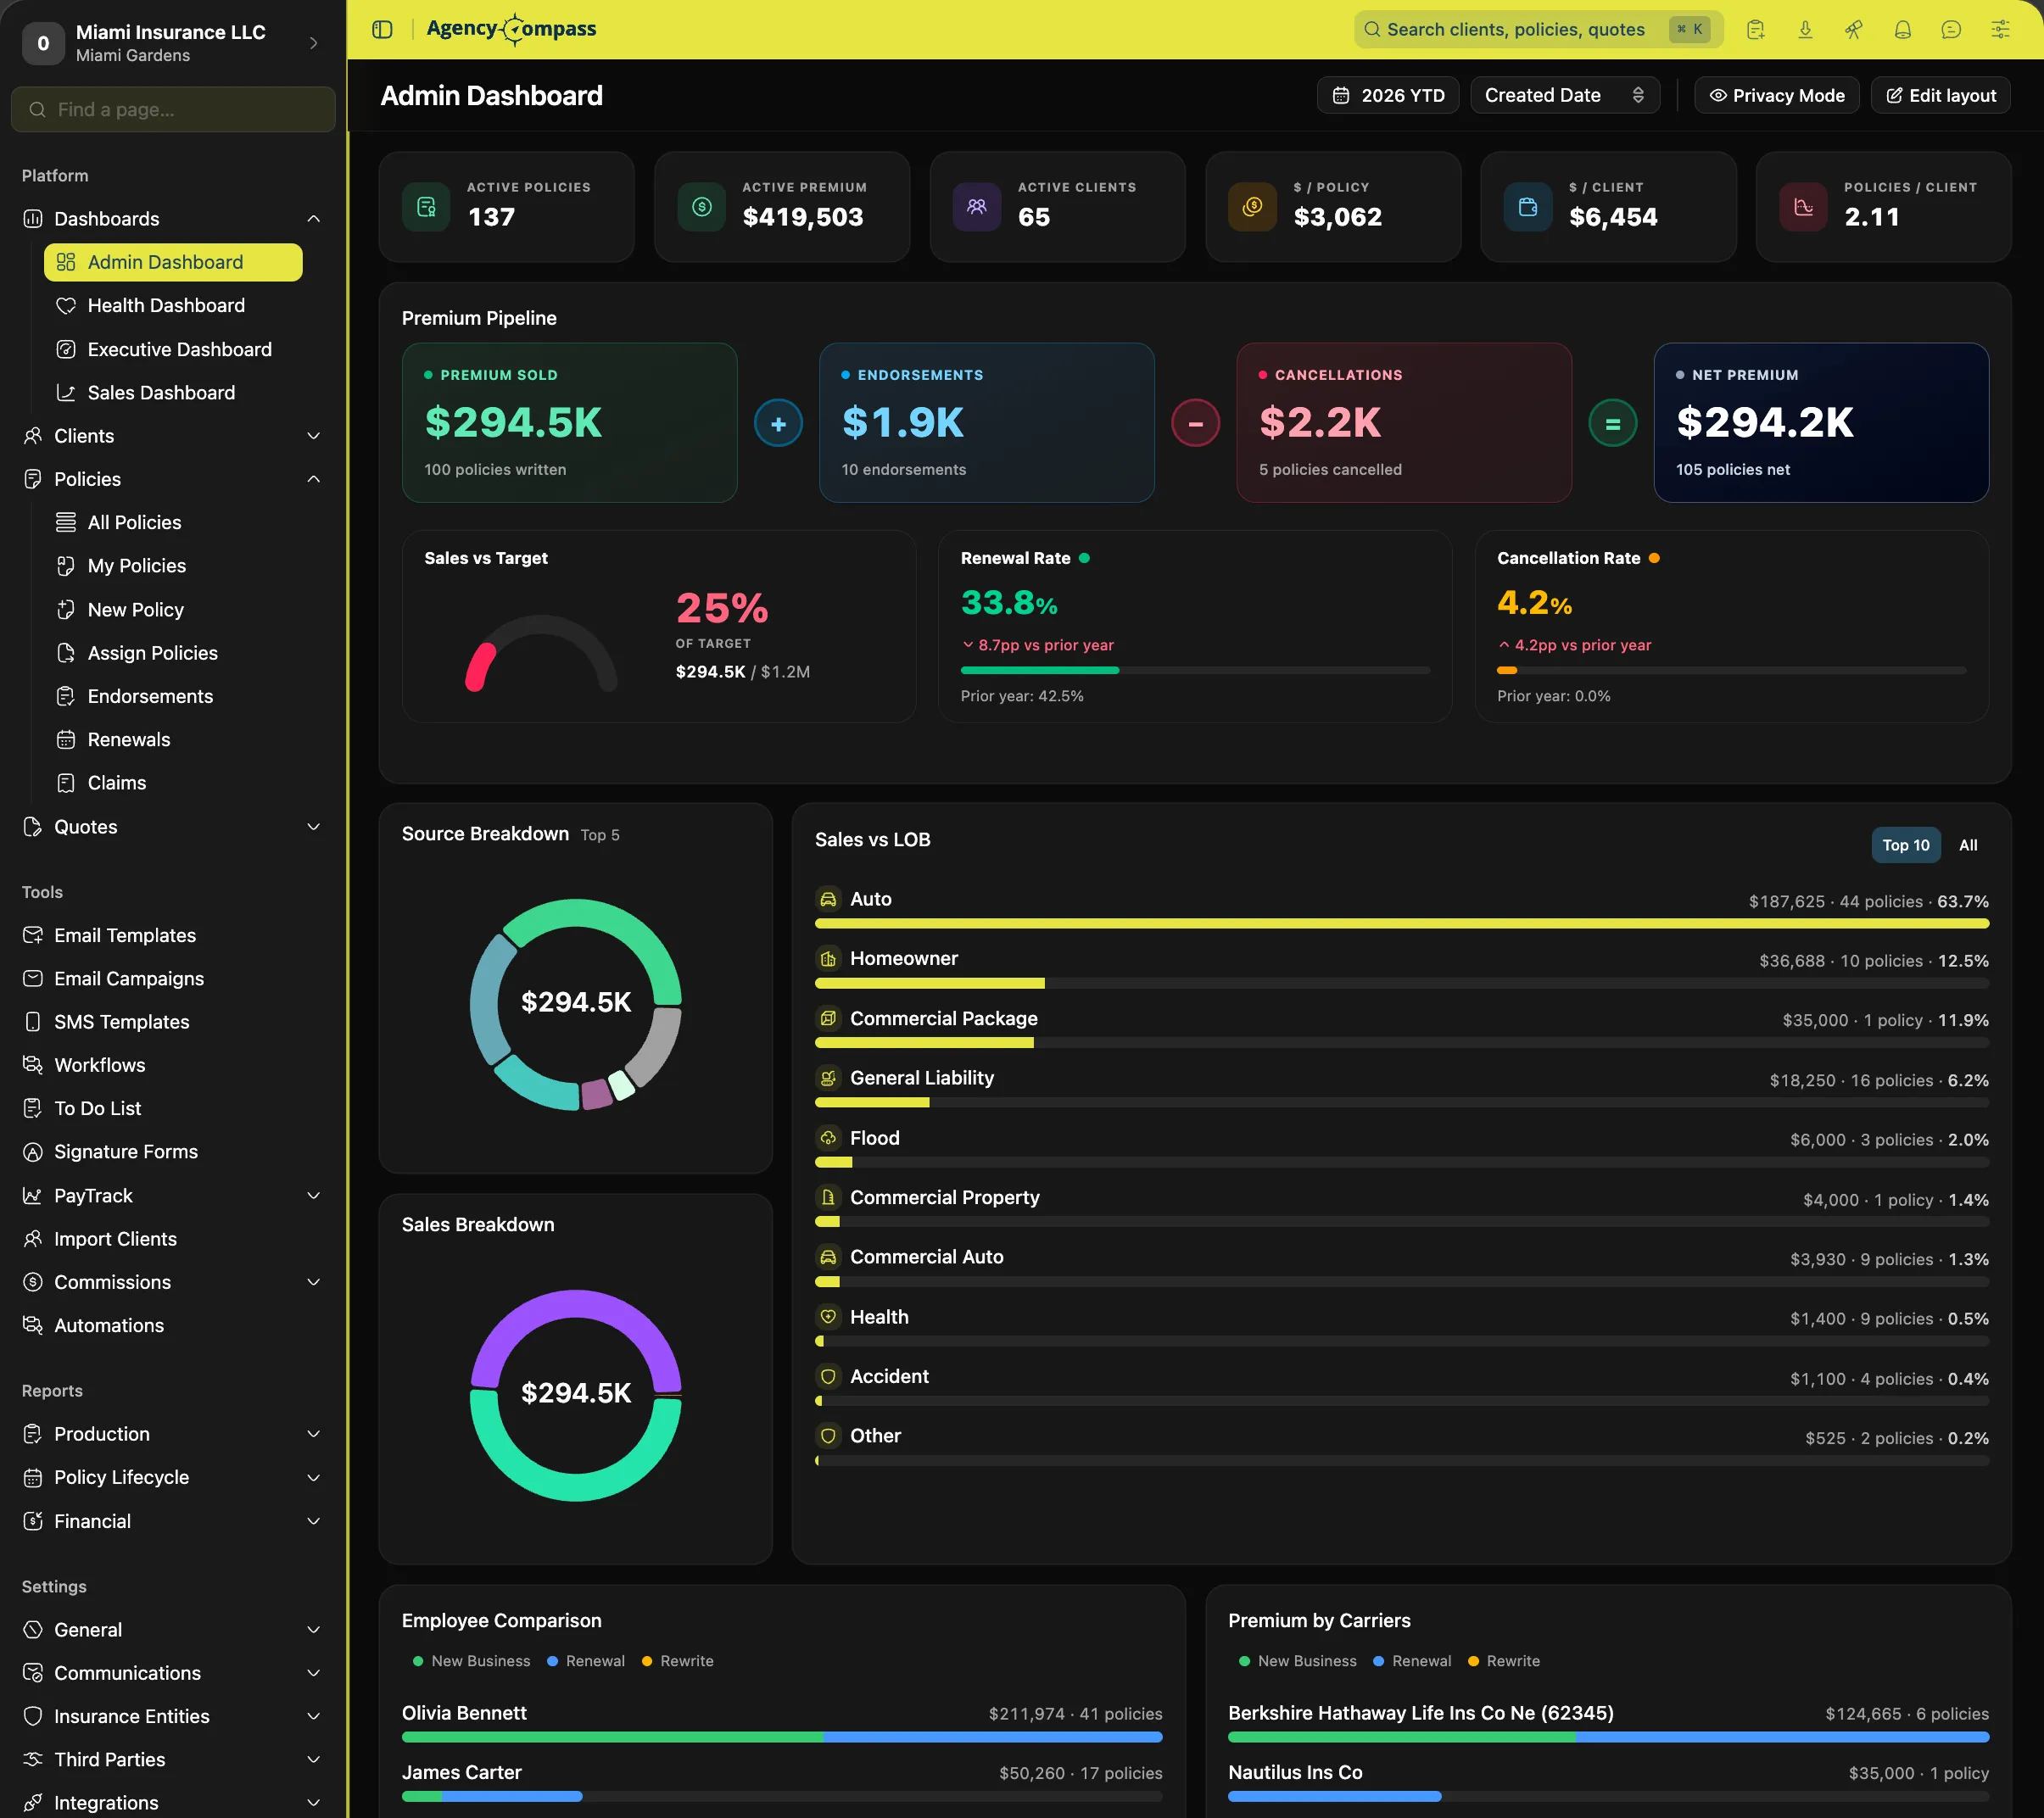
Task: Click Olivia Bennett in Employee Comparison
Action: tap(464, 1713)
